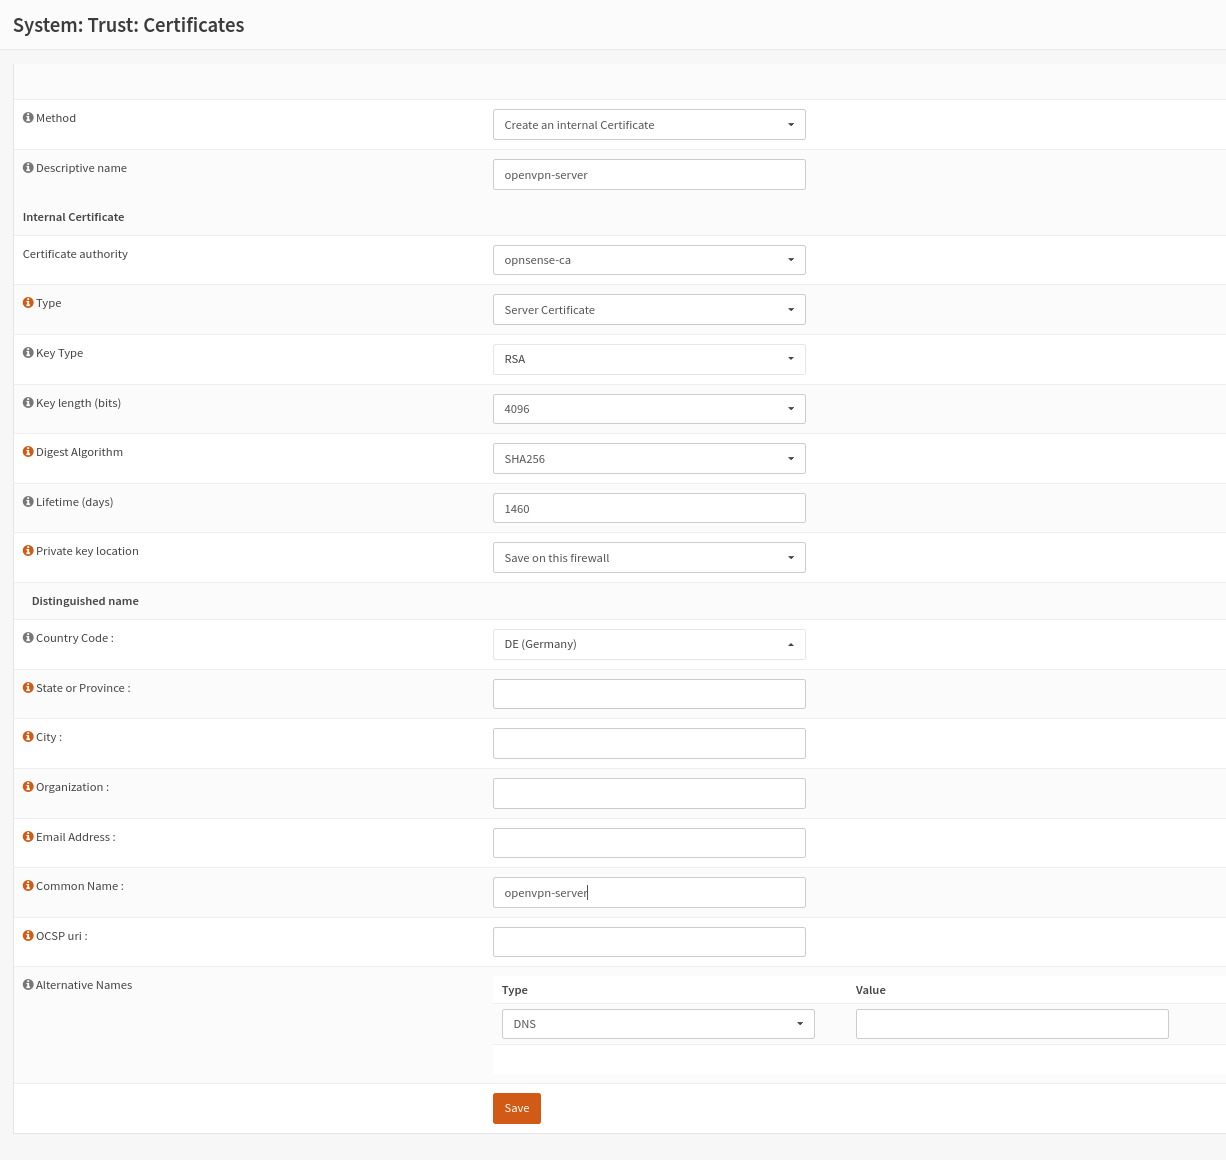Open the Type dropdown showing Server Certificate
This screenshot has width=1226, height=1160.
pos(649,310)
